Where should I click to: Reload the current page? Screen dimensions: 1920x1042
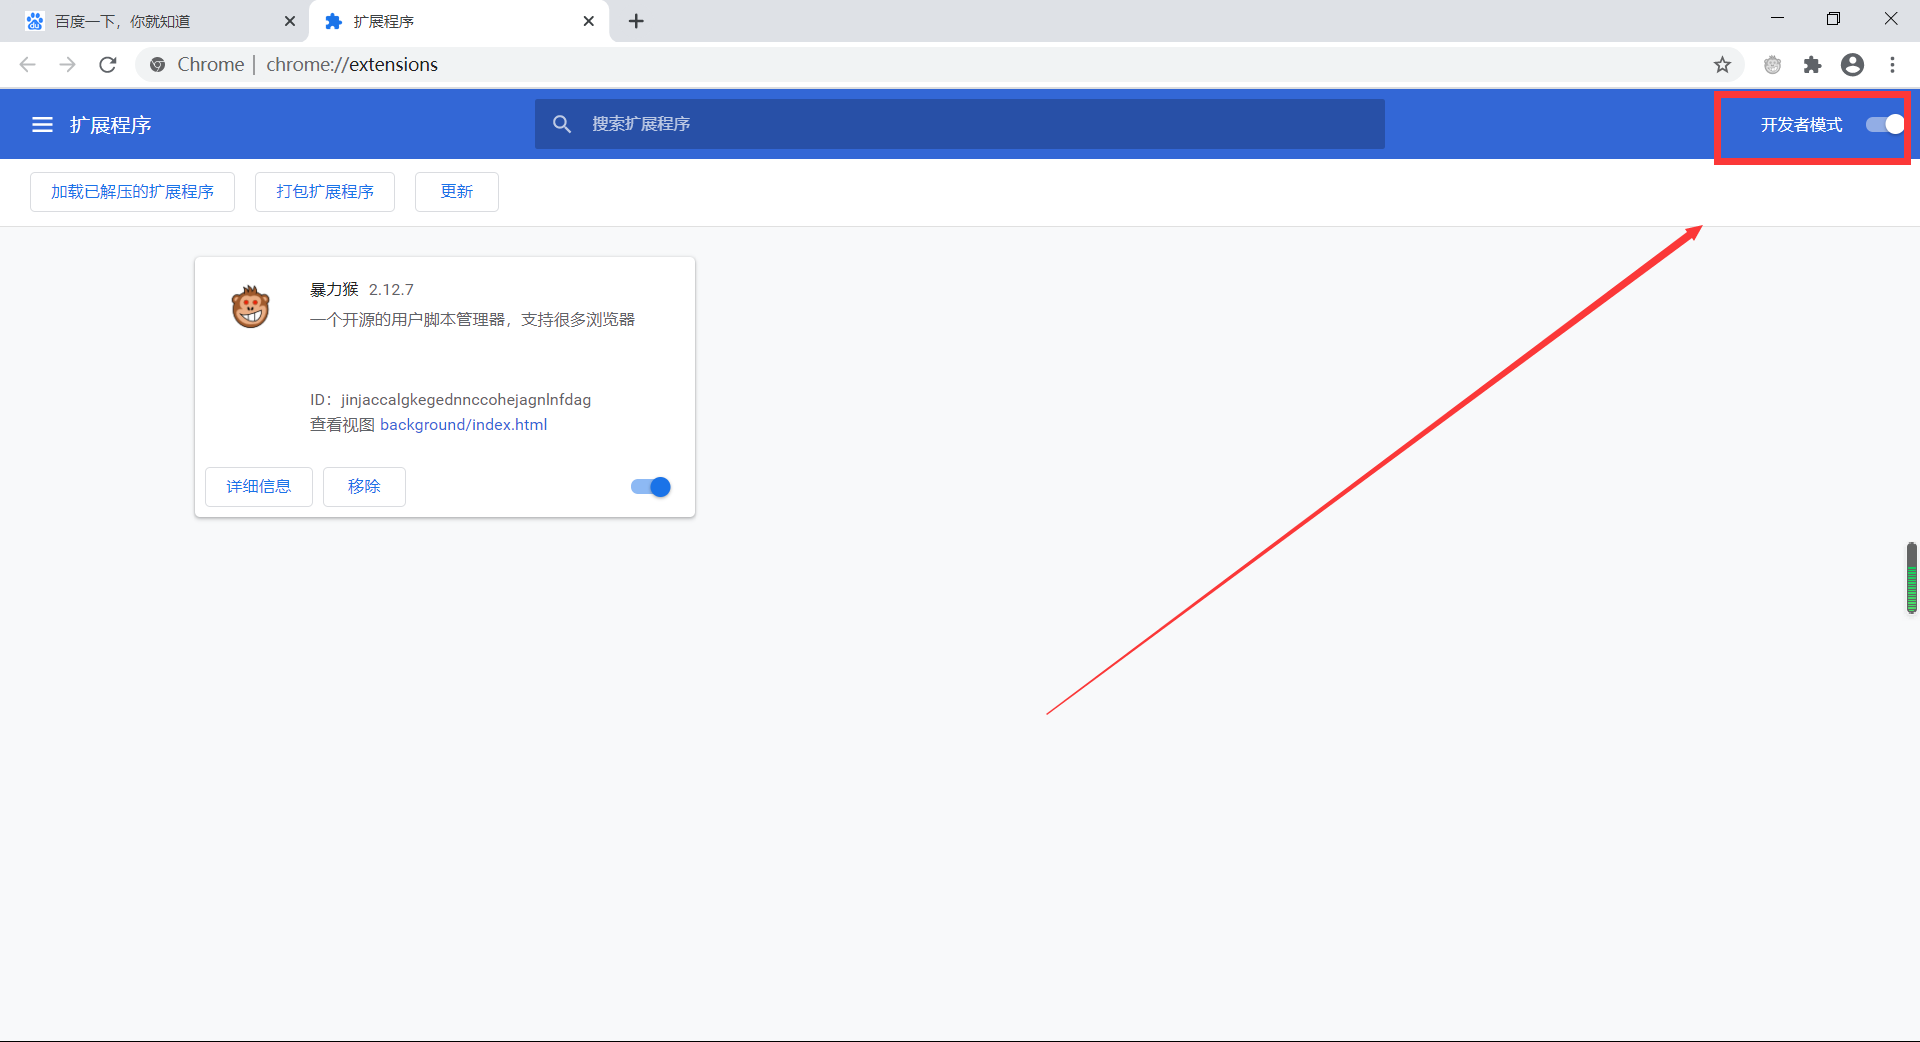coord(108,65)
